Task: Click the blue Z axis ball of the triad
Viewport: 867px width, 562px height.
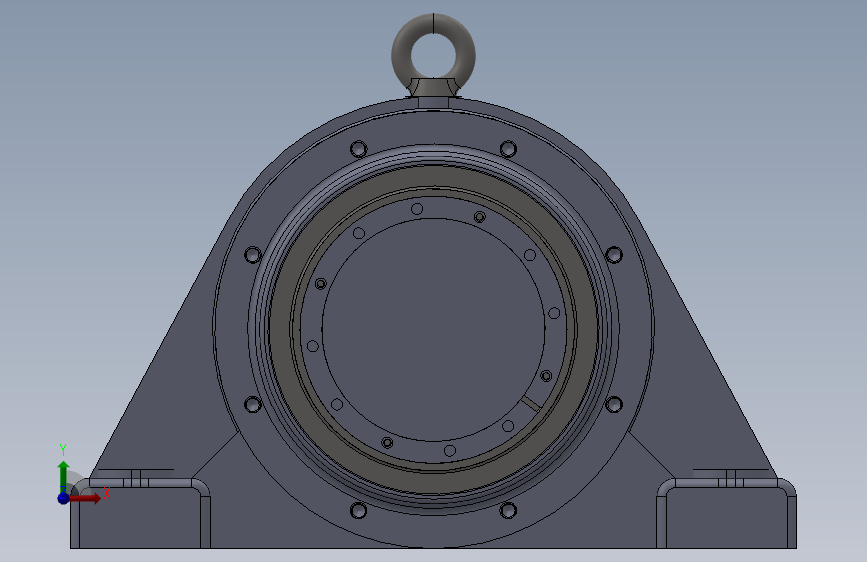Action: click(63, 498)
